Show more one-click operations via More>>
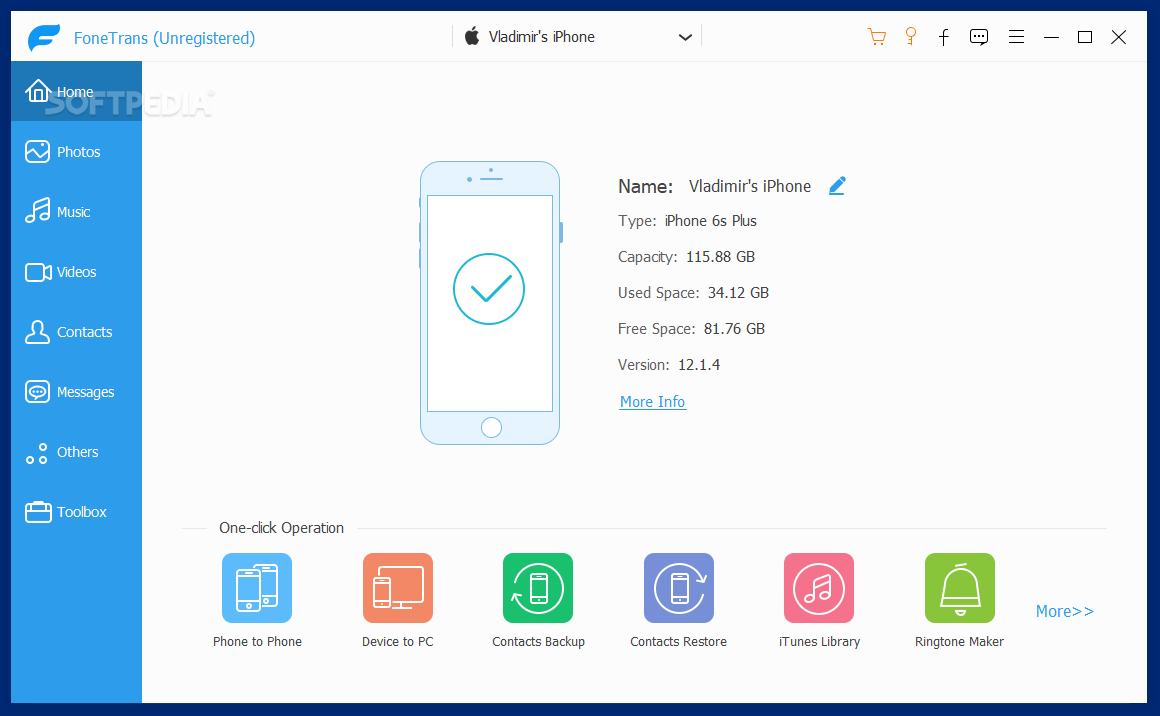 1065,611
